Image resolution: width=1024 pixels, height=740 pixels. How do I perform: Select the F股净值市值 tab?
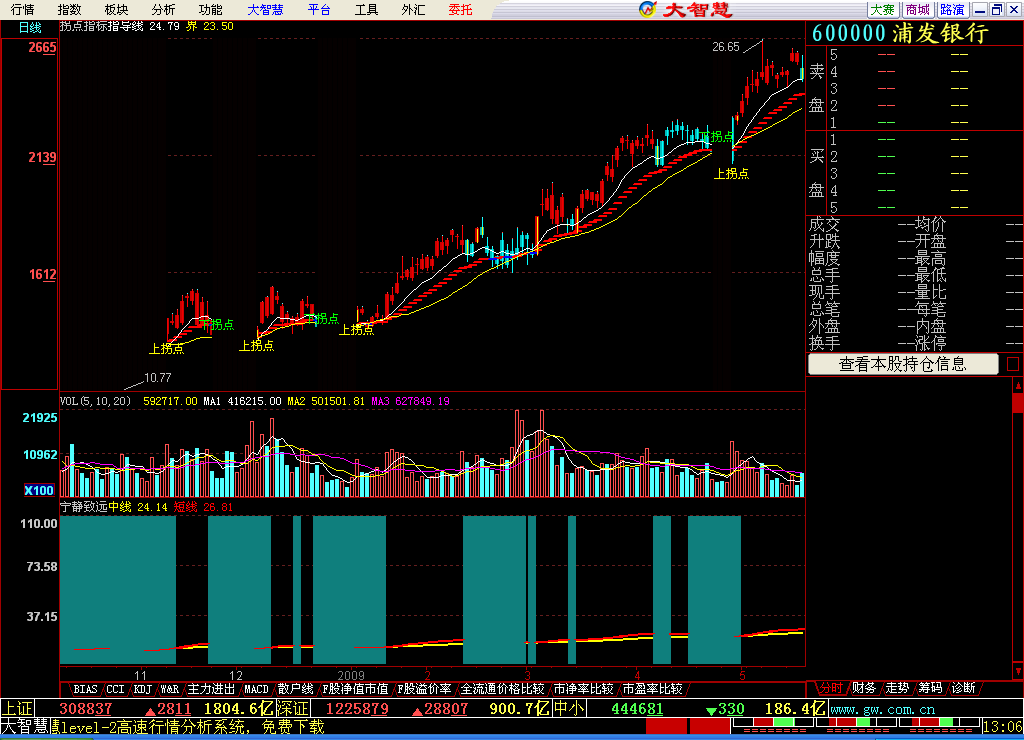[x=355, y=689]
